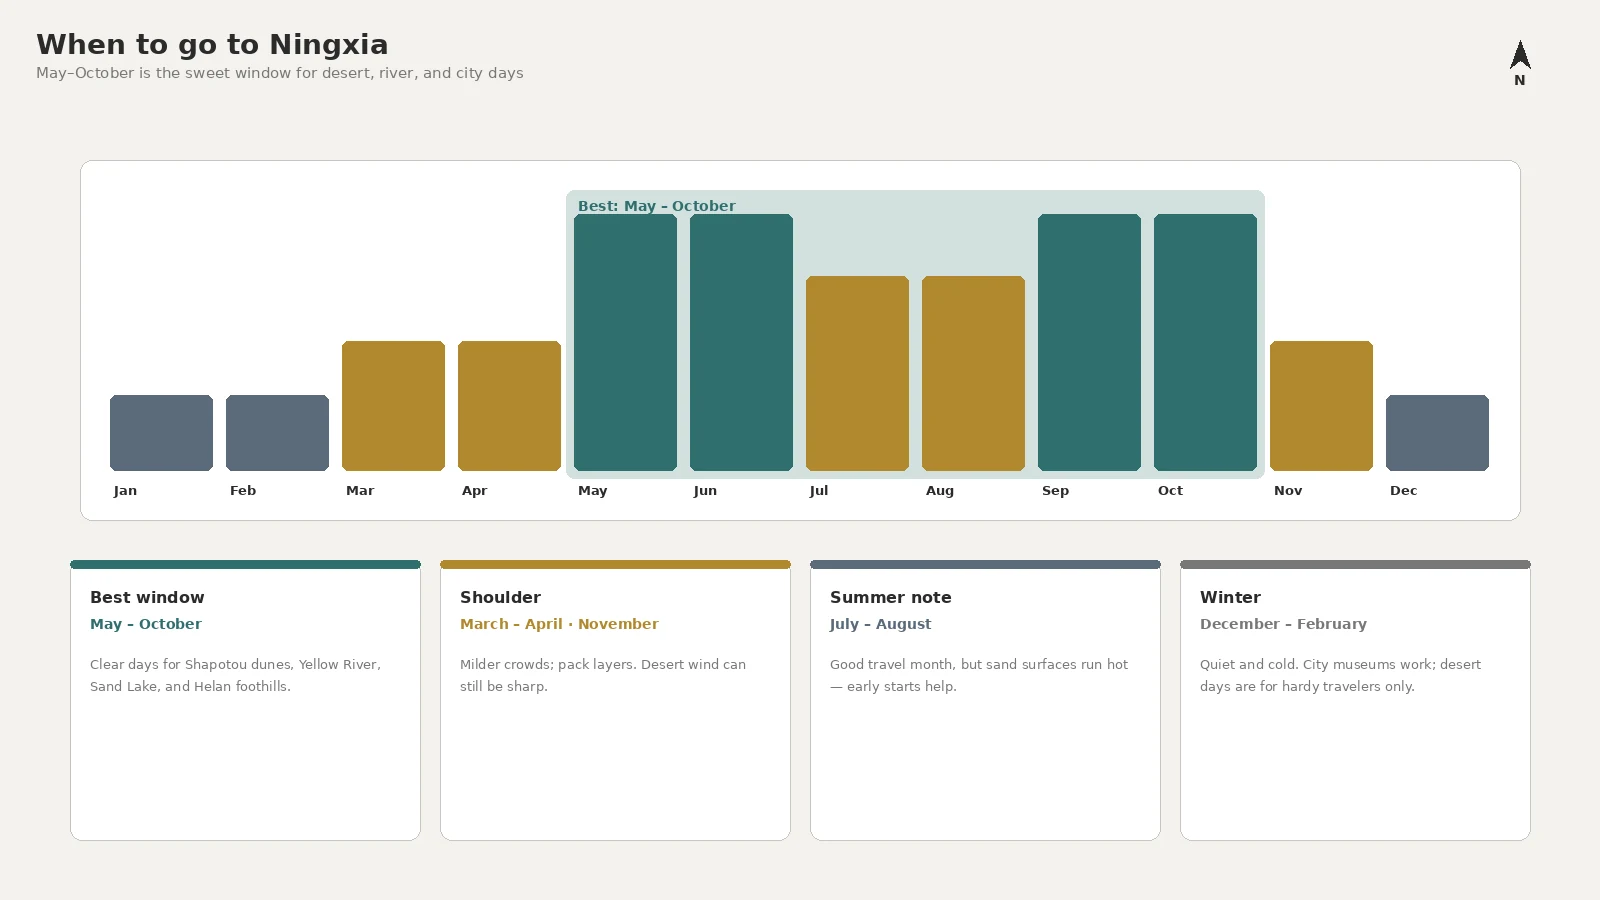Click the 'Best window' card heading
1600x900 pixels.
click(147, 597)
